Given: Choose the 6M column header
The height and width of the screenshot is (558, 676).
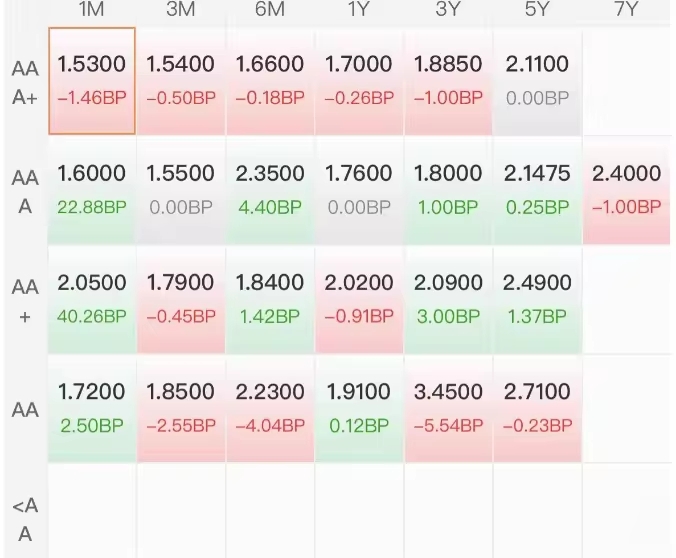Looking at the screenshot, I should (270, 10).
